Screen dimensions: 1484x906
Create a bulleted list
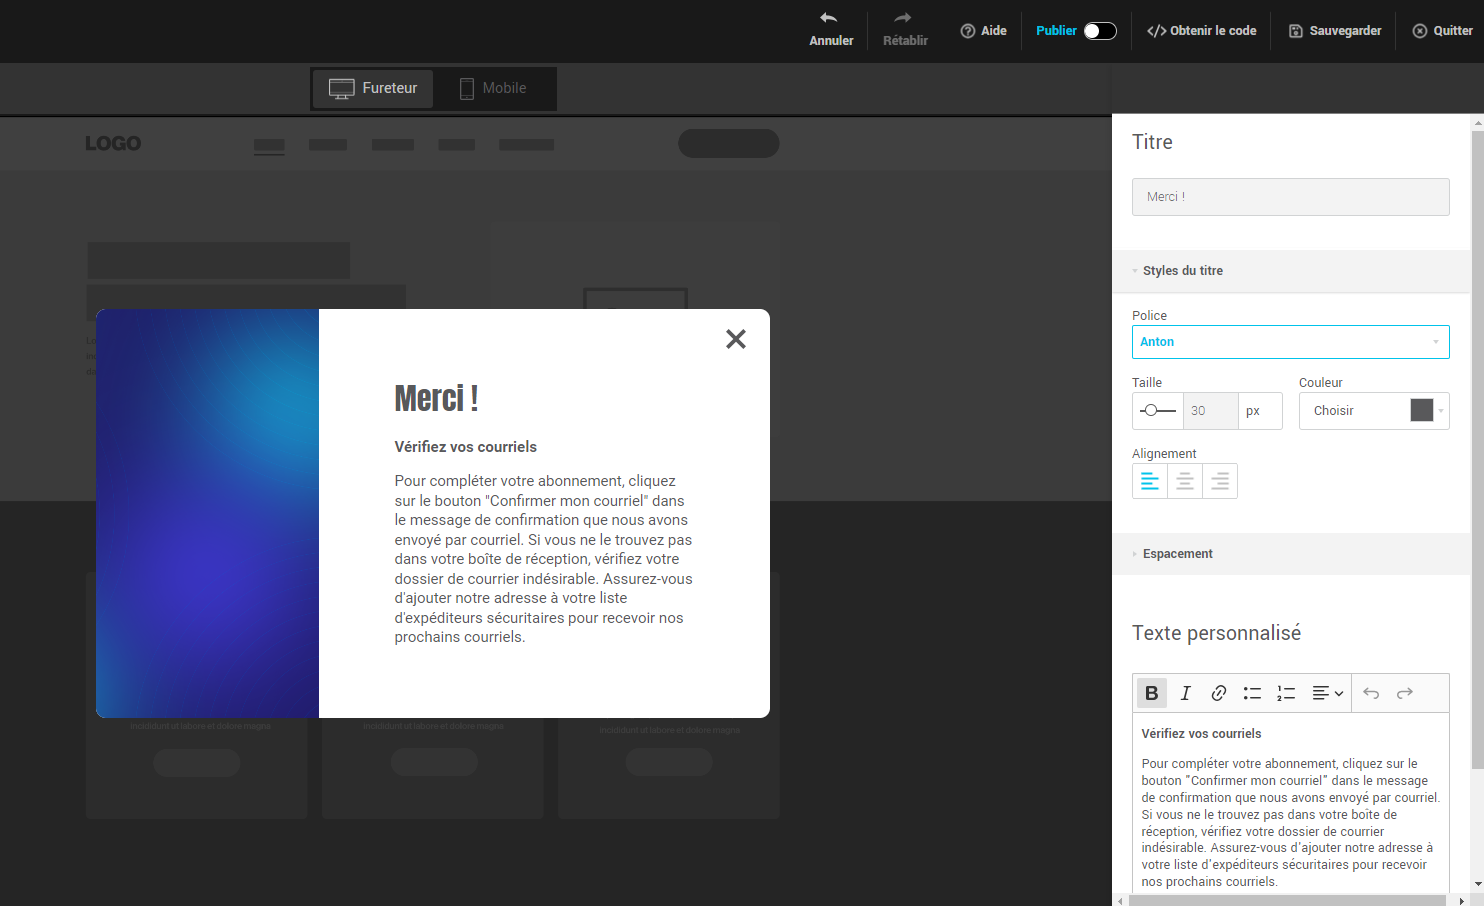[x=1252, y=693]
